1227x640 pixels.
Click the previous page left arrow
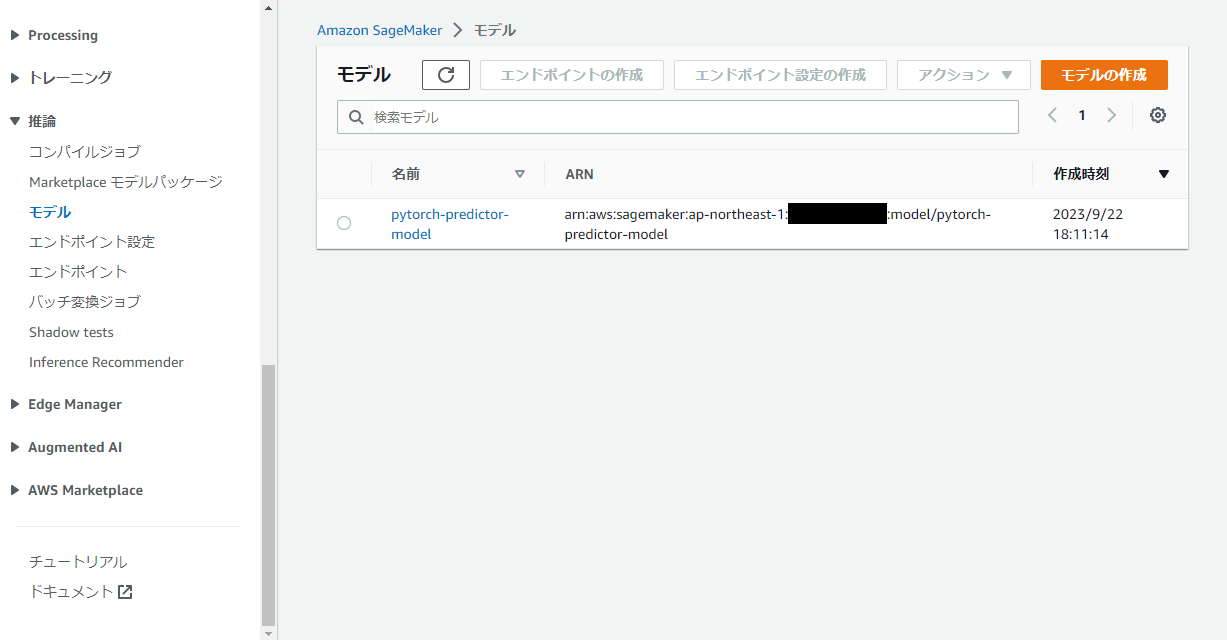pyautogui.click(x=1051, y=115)
